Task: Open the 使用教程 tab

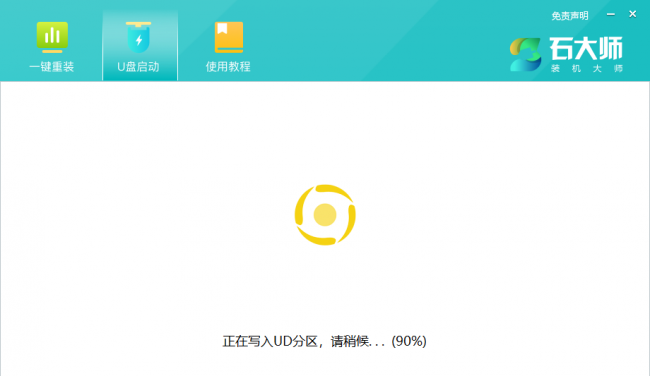Action: tap(228, 46)
